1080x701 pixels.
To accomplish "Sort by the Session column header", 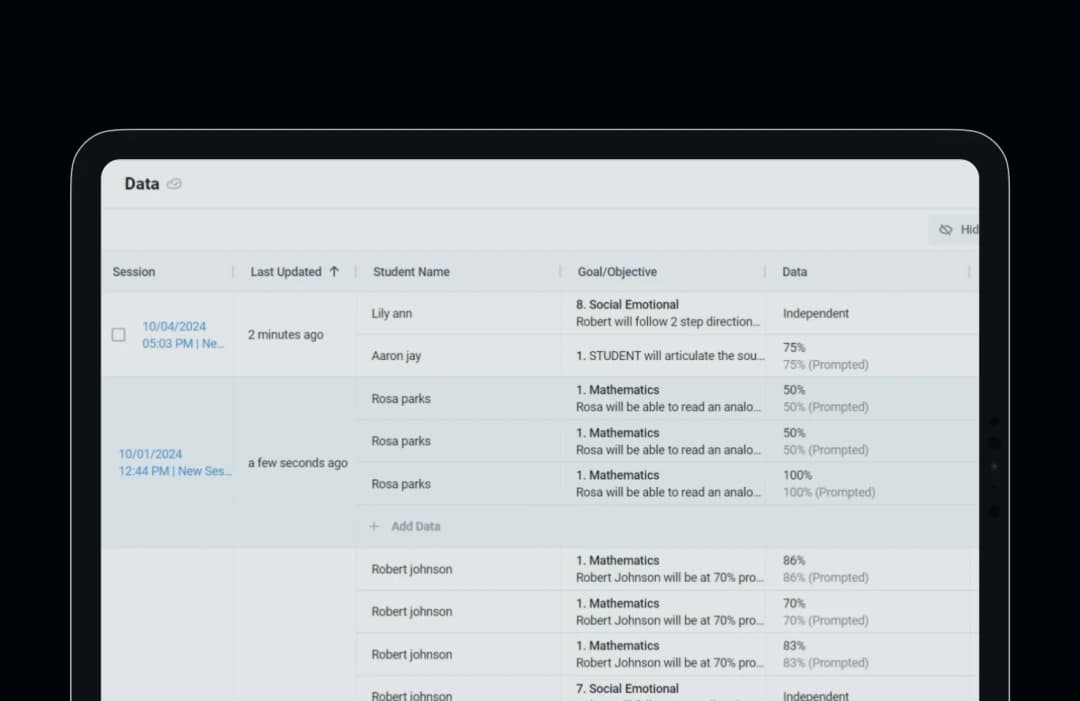I will [x=134, y=272].
